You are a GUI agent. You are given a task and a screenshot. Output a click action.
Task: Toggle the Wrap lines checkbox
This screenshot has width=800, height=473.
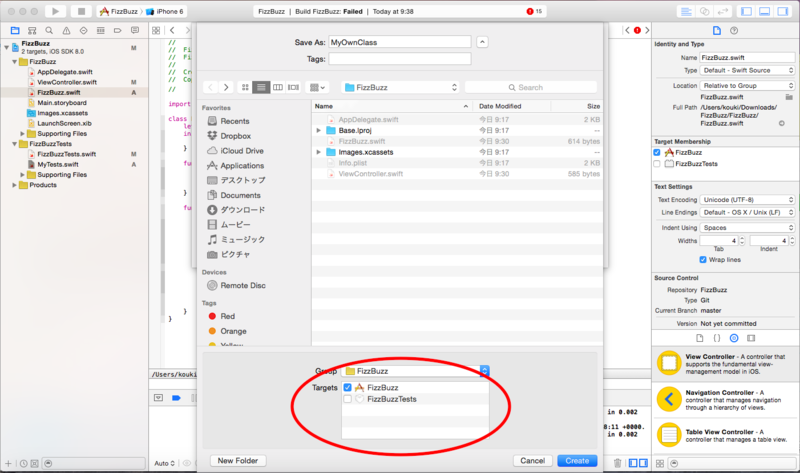[x=703, y=260]
